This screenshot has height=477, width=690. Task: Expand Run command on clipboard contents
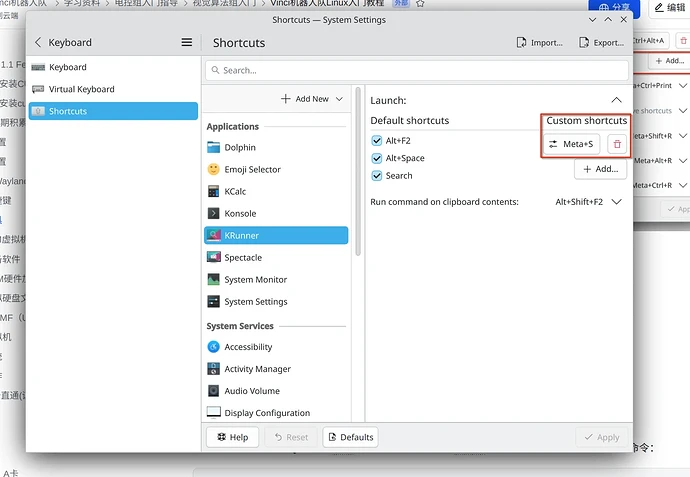coord(616,202)
